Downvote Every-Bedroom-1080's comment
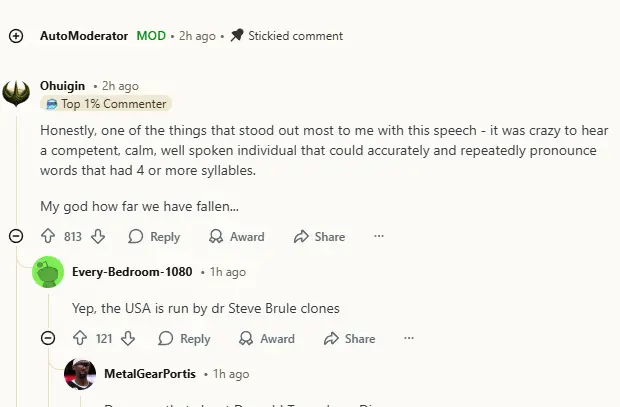Image resolution: width=620 pixels, height=407 pixels. 128,339
